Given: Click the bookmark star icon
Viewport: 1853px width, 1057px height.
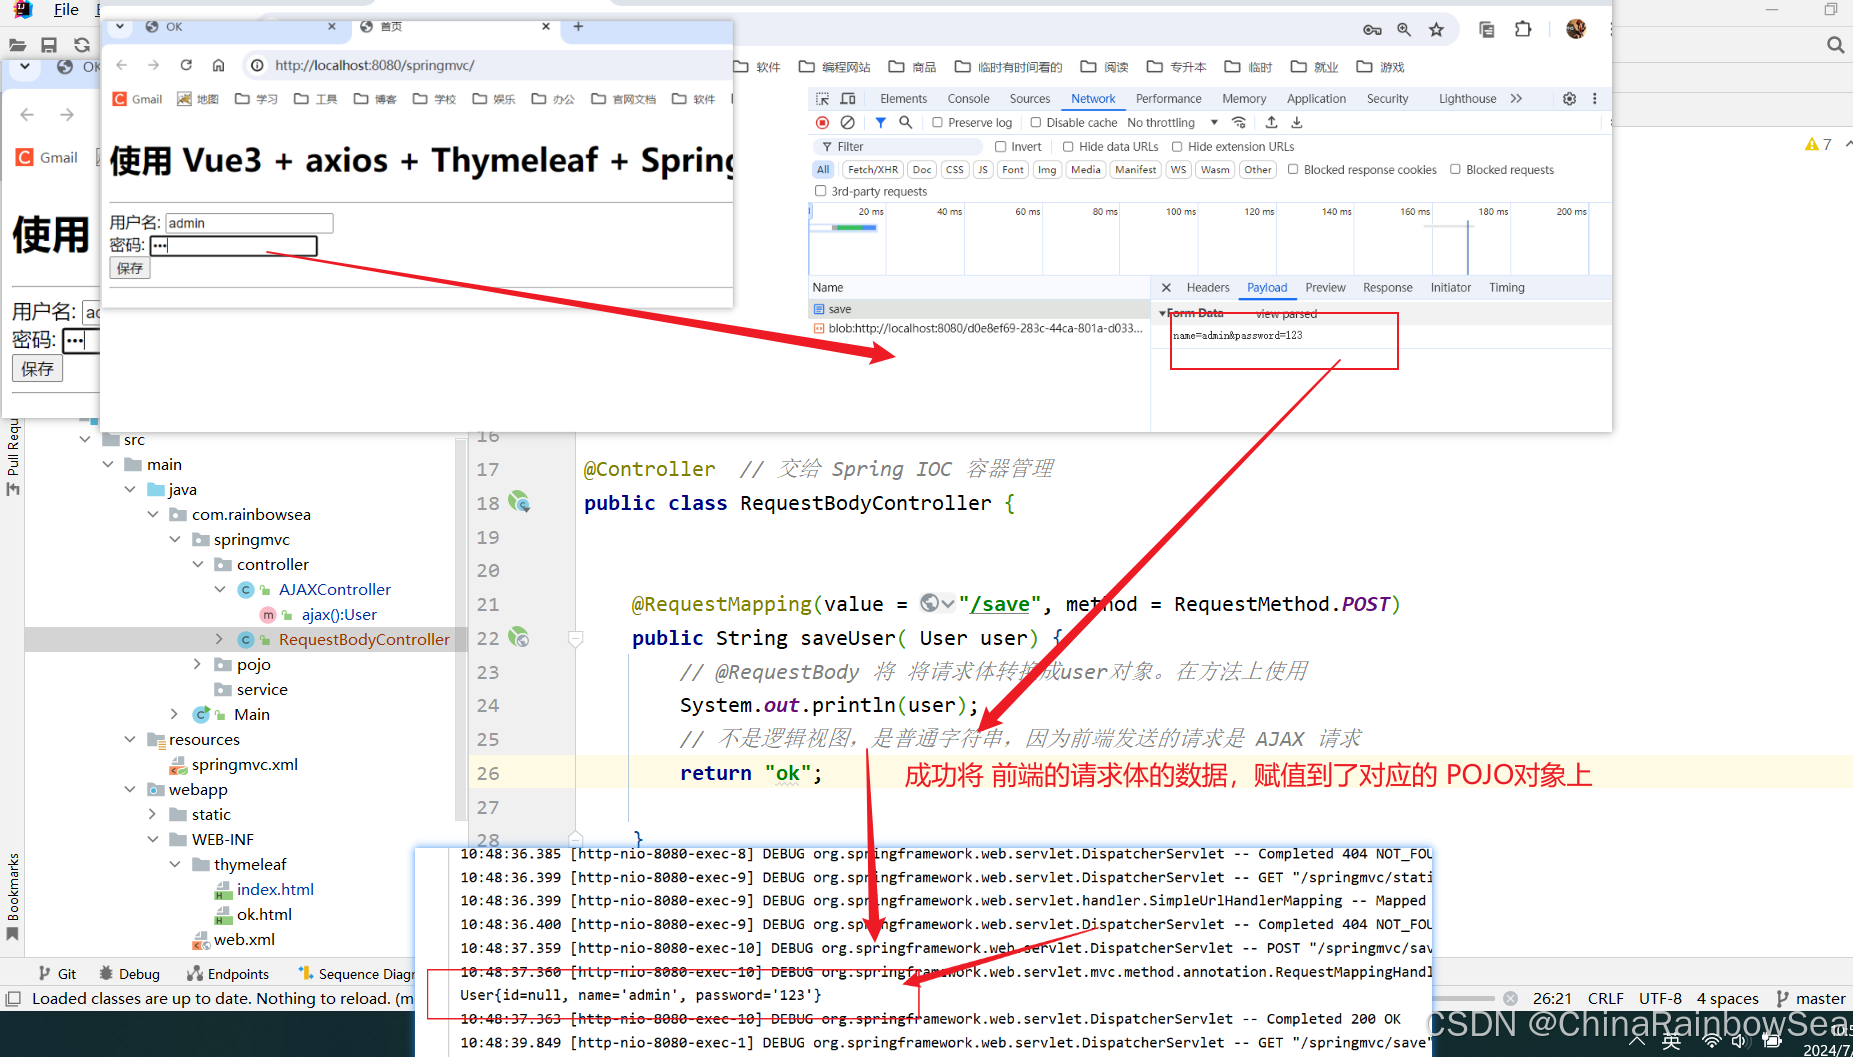Looking at the screenshot, I should coord(1436,30).
